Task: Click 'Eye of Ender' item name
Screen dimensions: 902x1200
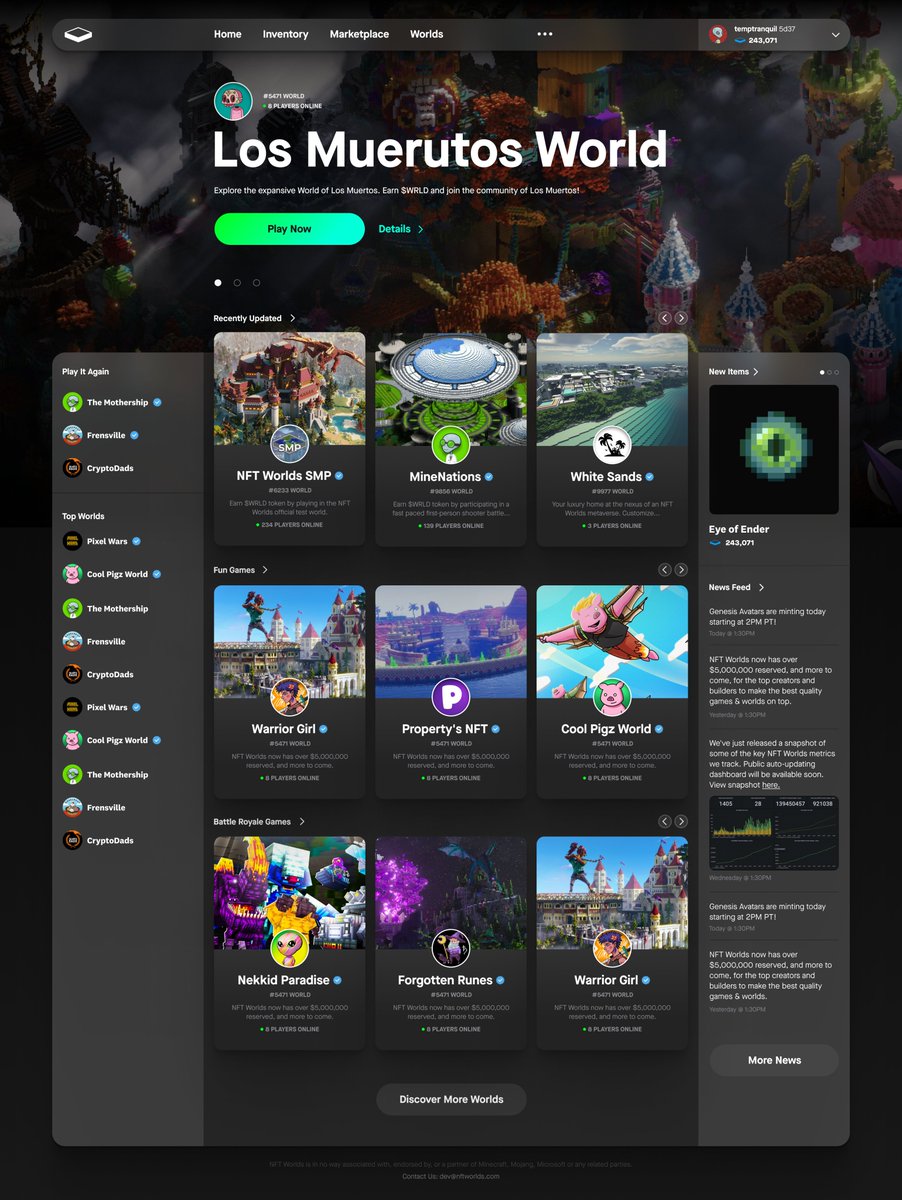Action: (x=739, y=529)
